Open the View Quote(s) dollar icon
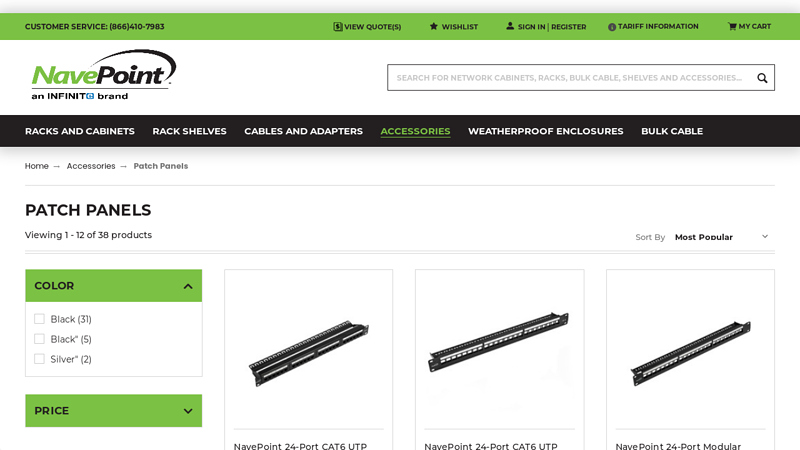The width and height of the screenshot is (800, 450). (337, 27)
